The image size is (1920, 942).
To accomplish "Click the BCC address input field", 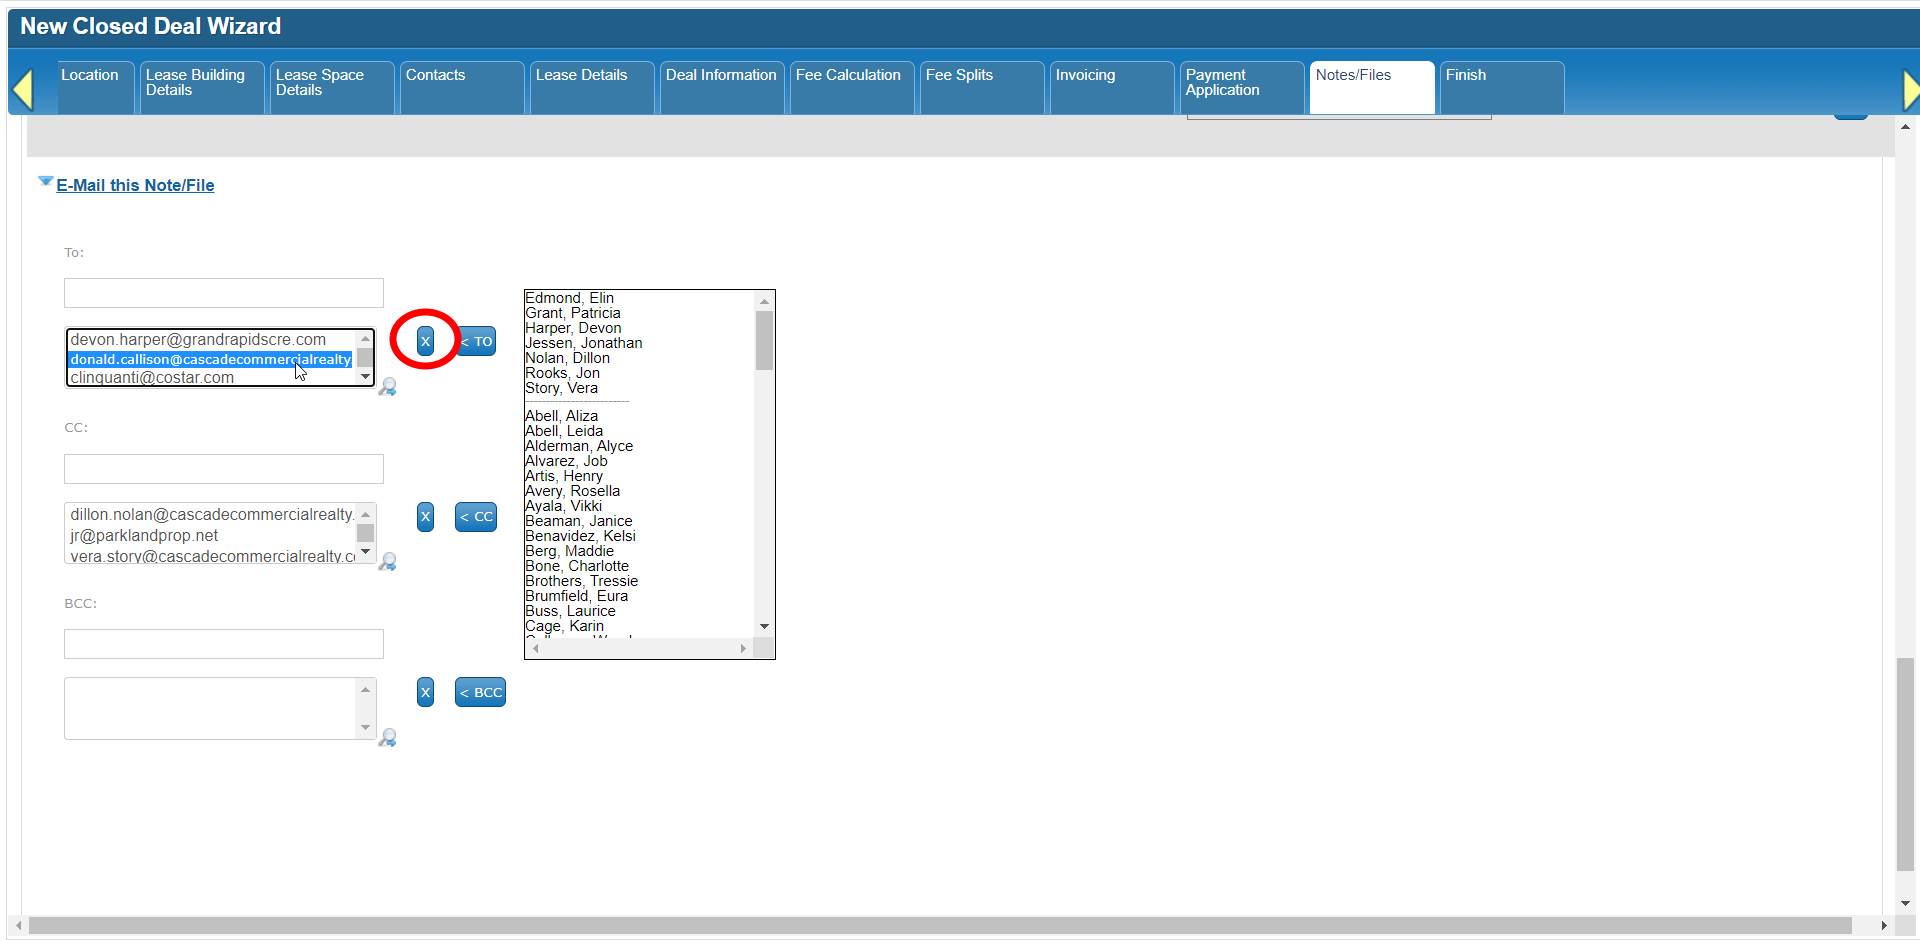I will pos(223,644).
